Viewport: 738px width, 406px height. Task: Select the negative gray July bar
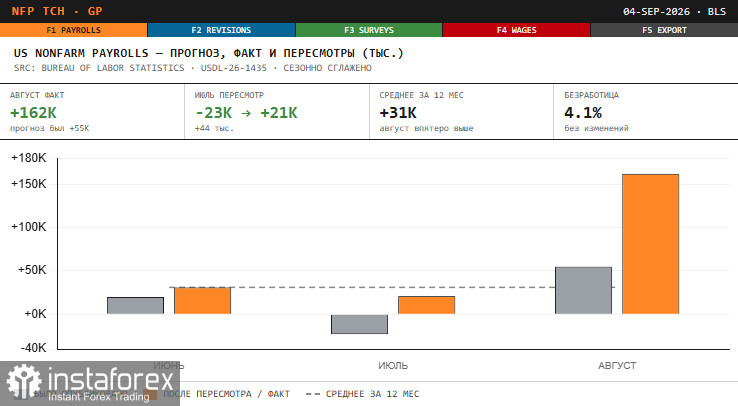click(x=359, y=324)
